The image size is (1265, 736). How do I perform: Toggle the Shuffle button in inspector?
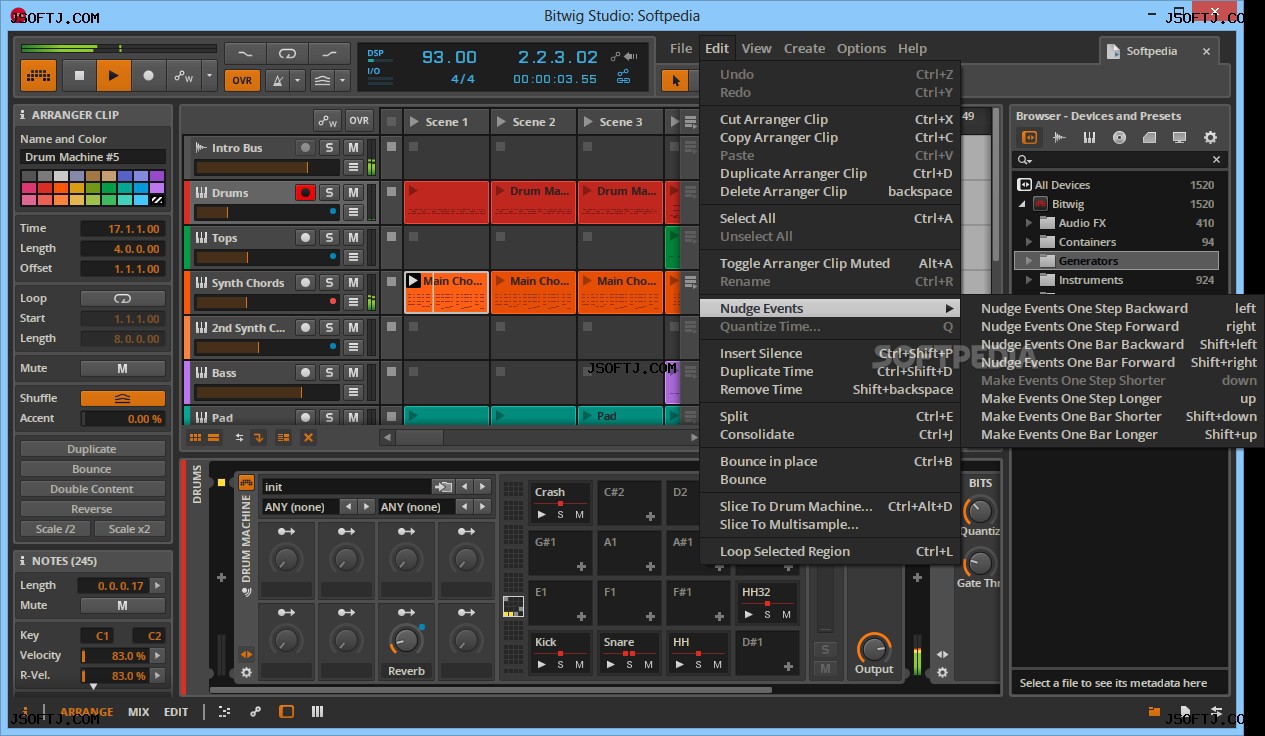122,398
